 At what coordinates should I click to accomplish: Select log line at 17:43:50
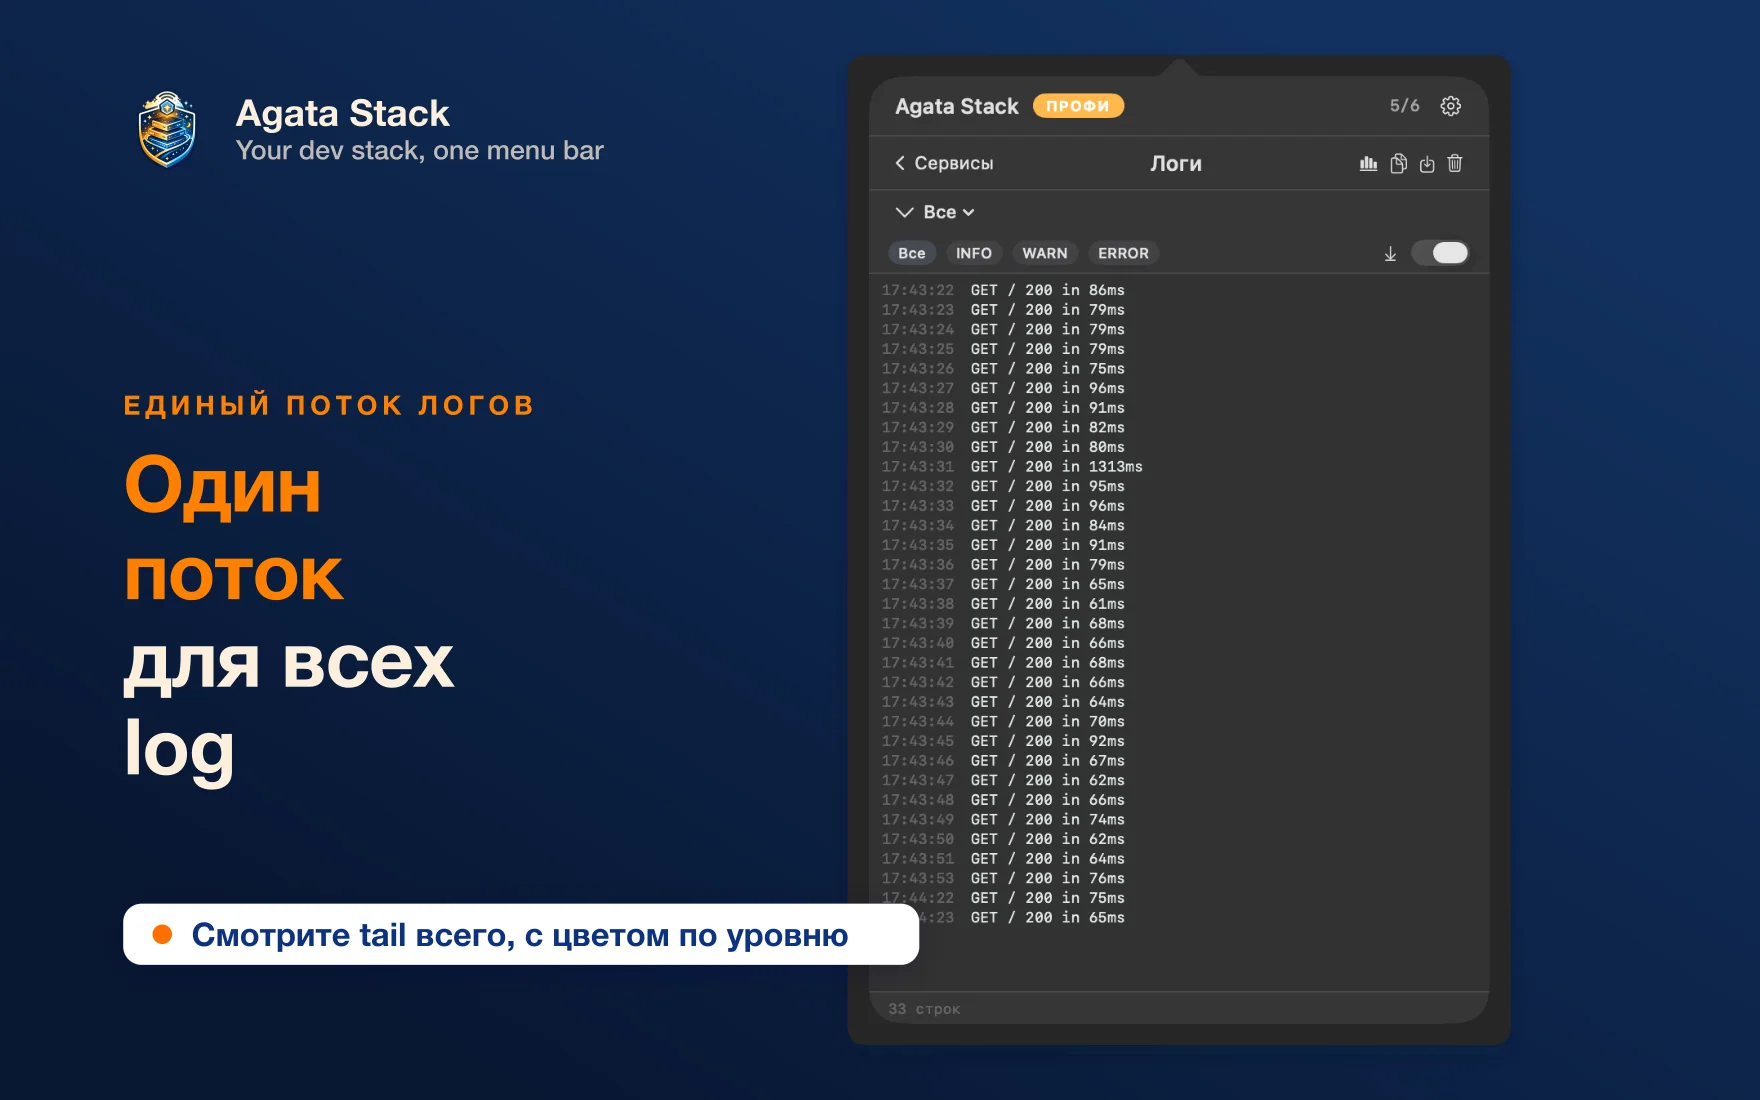tap(1003, 839)
